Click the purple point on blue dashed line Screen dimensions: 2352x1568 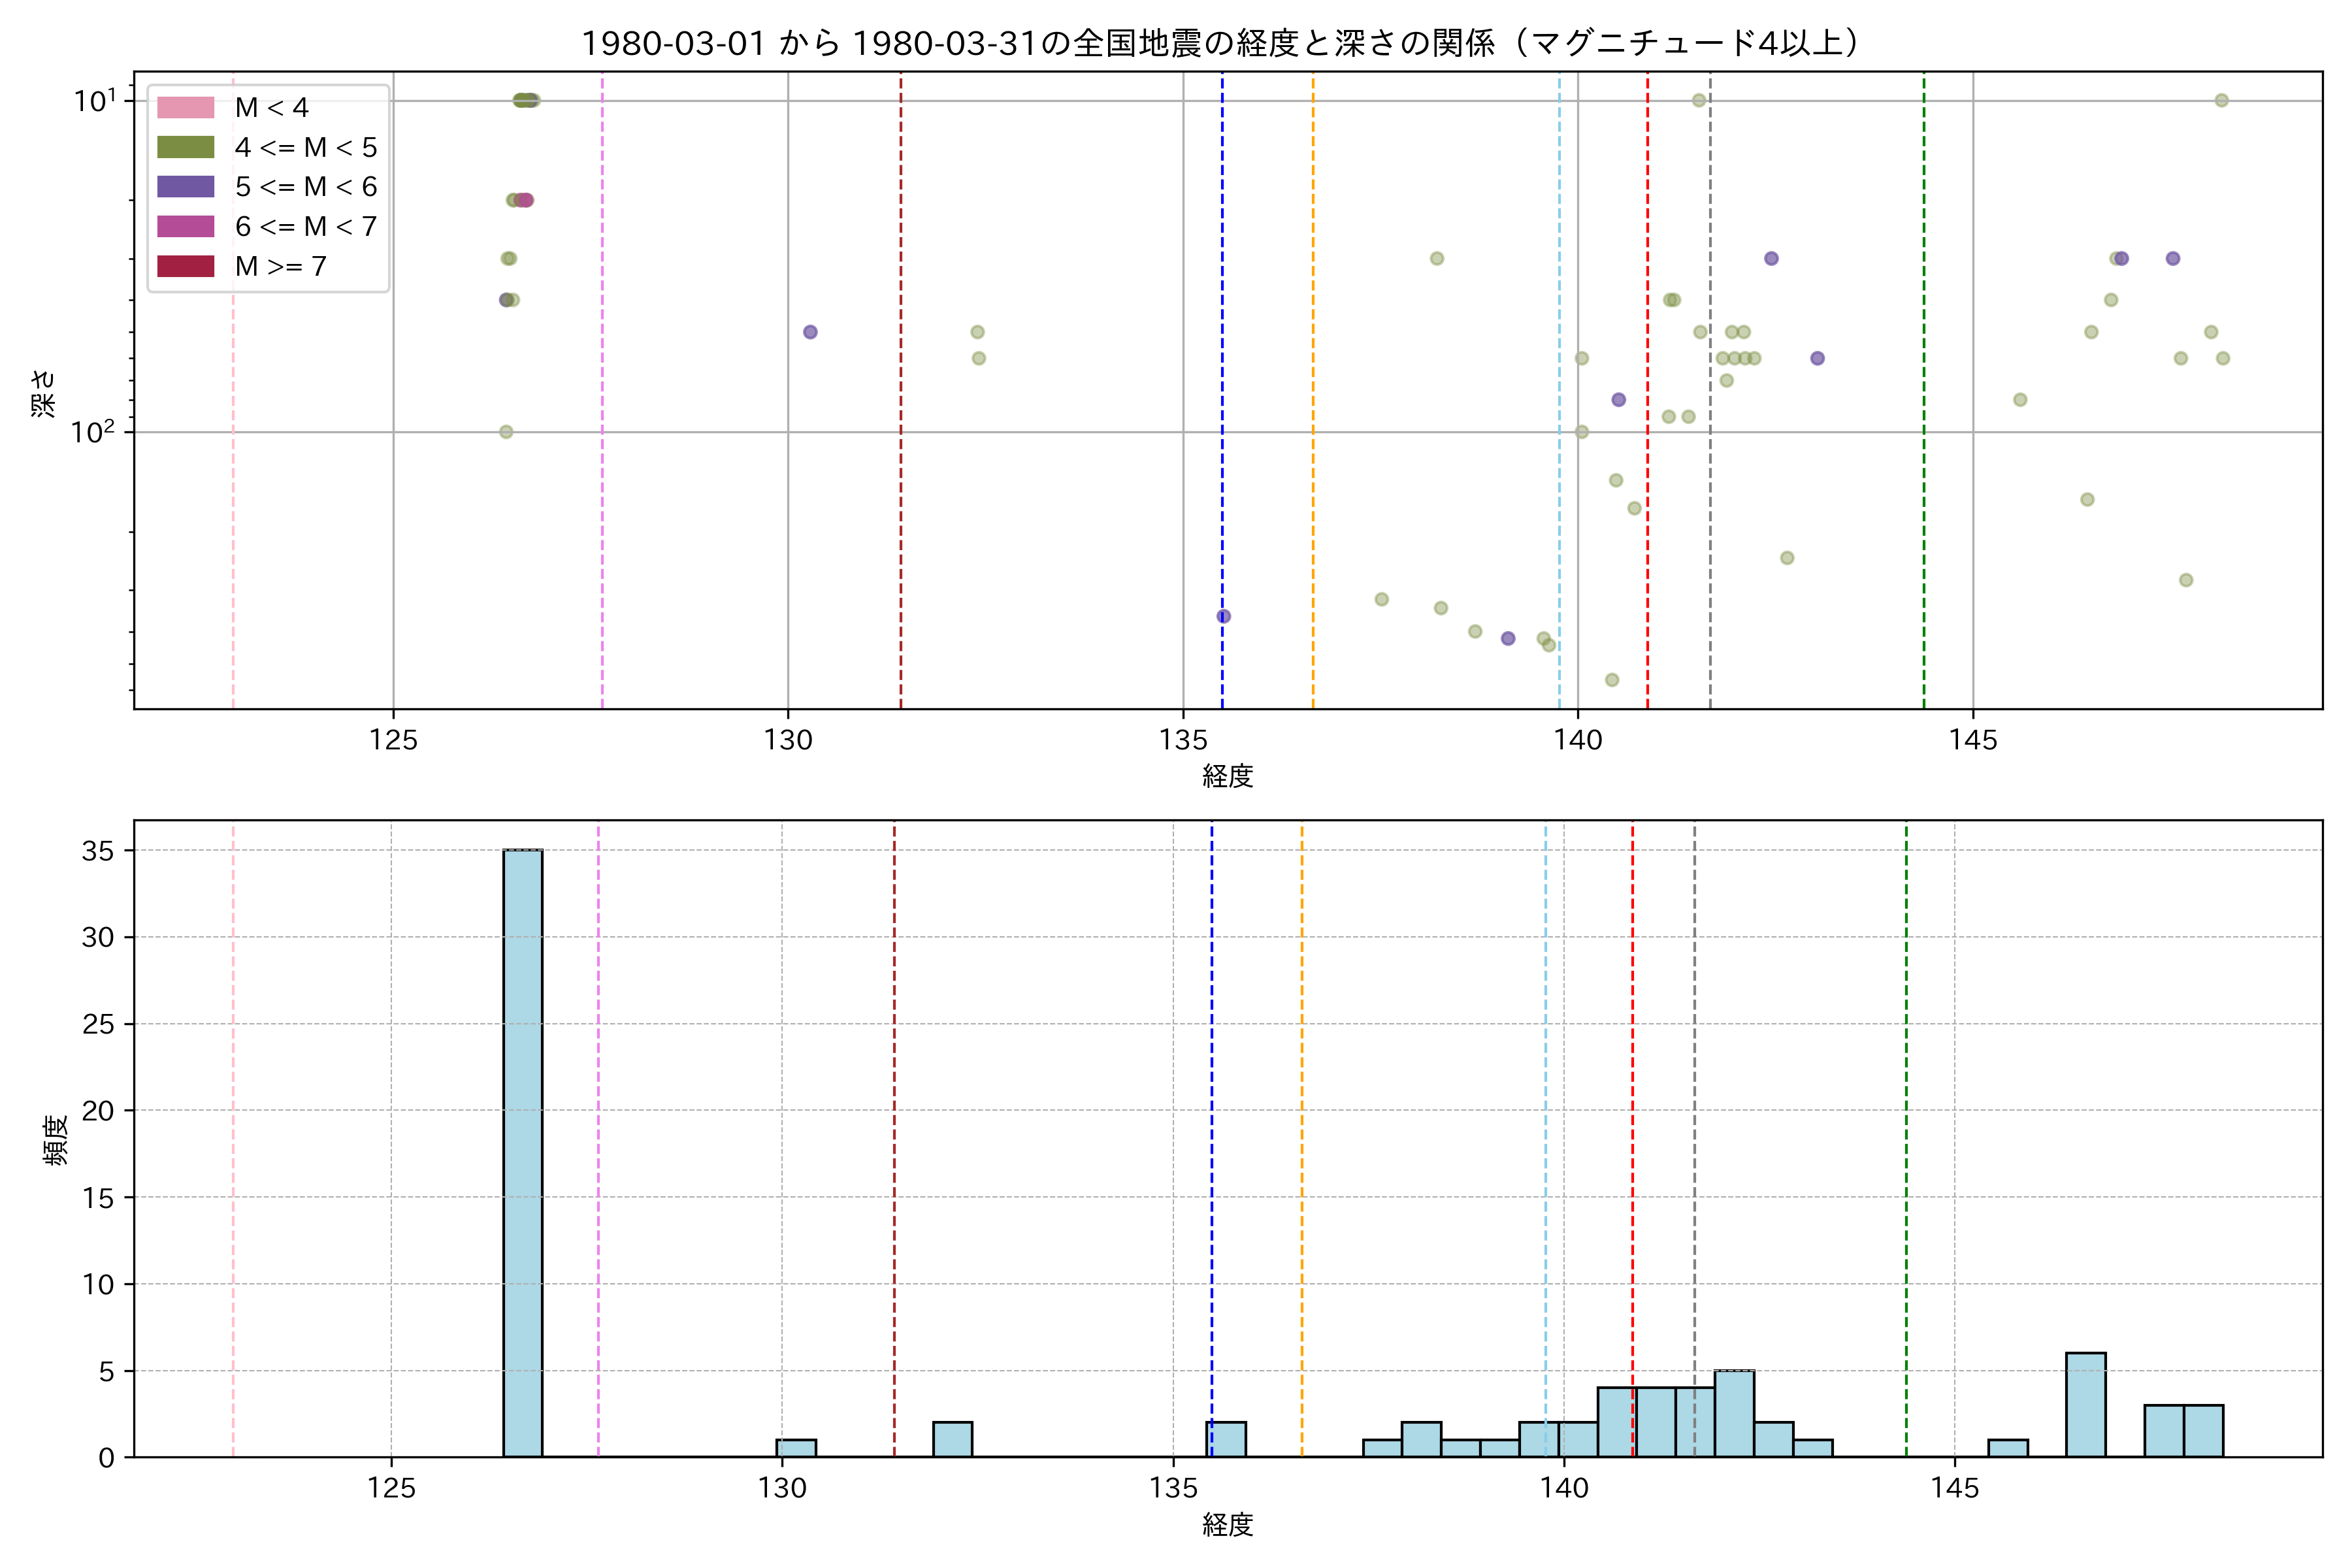(1223, 616)
